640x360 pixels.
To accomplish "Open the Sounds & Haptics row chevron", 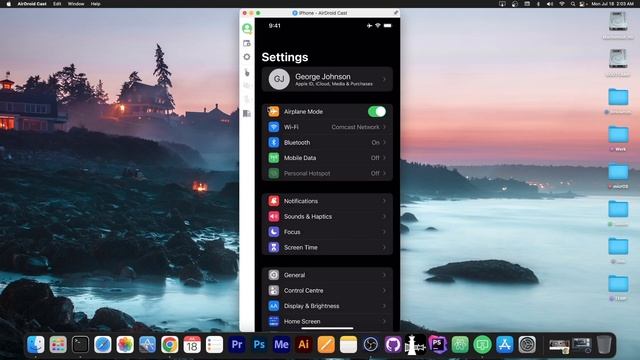I will click(x=384, y=216).
